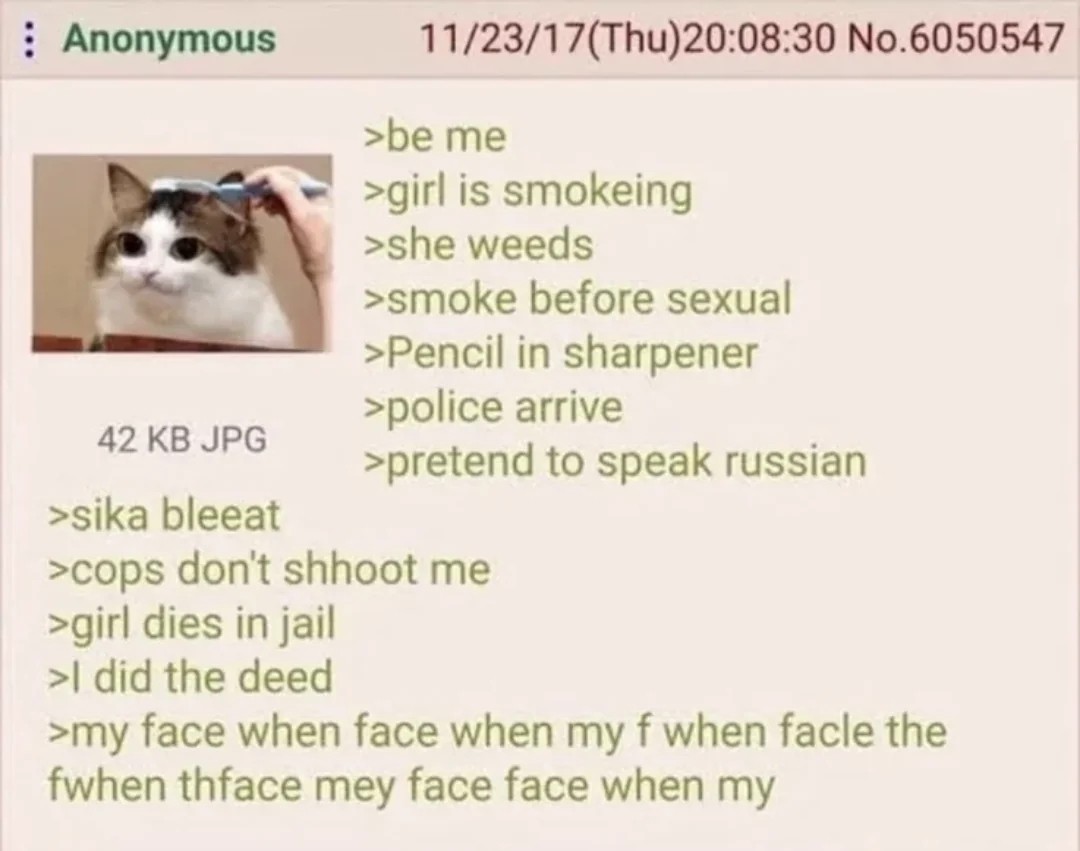Image resolution: width=1080 pixels, height=851 pixels.
Task: Click the ">she weeds" line
Action: [478, 245]
